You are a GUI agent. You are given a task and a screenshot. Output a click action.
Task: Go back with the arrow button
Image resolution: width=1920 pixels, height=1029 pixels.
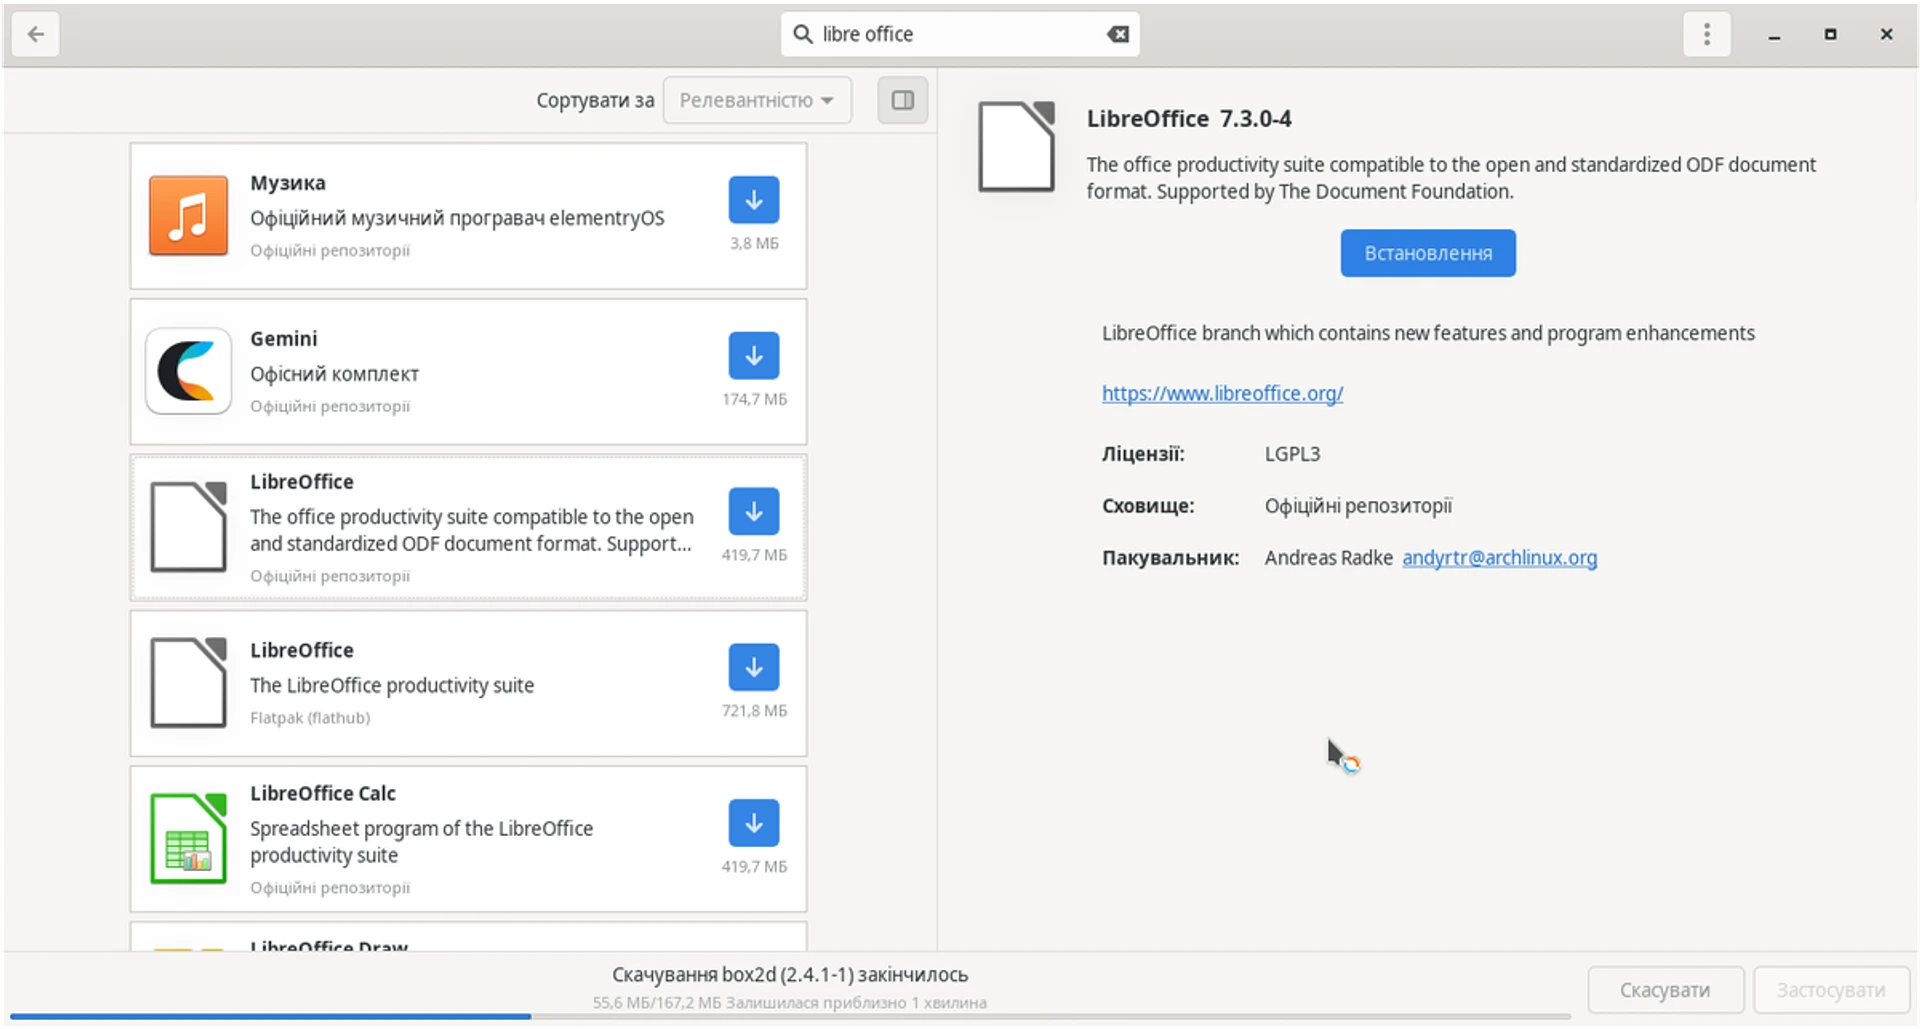[x=36, y=35]
